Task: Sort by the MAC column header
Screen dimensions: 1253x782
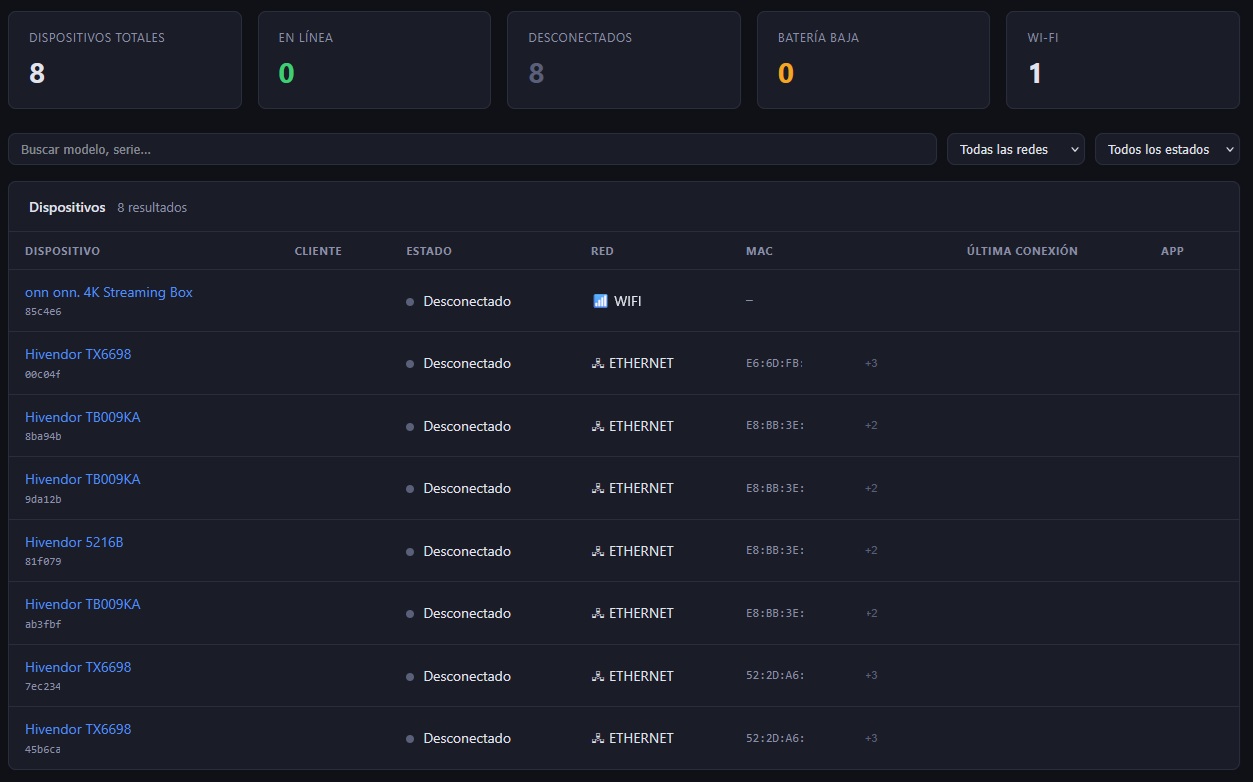Action: (759, 251)
